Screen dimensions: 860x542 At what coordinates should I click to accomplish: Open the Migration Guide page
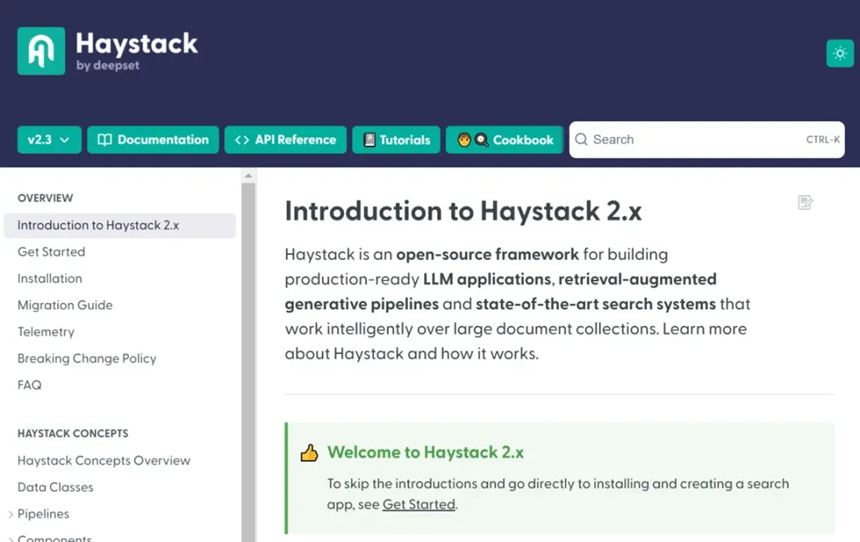click(x=65, y=305)
